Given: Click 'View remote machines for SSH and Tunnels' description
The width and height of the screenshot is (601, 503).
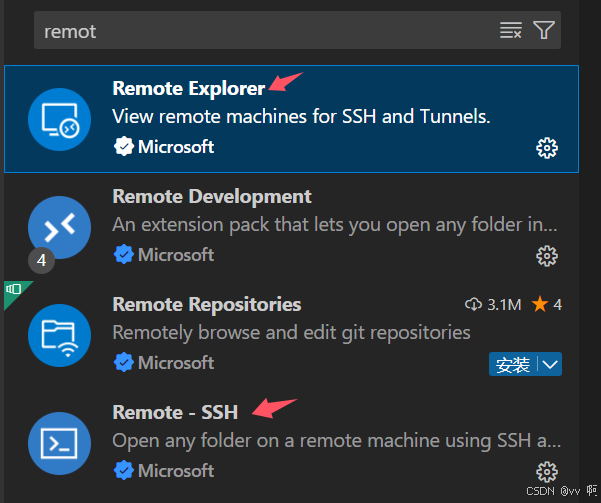Looking at the screenshot, I should tap(301, 117).
